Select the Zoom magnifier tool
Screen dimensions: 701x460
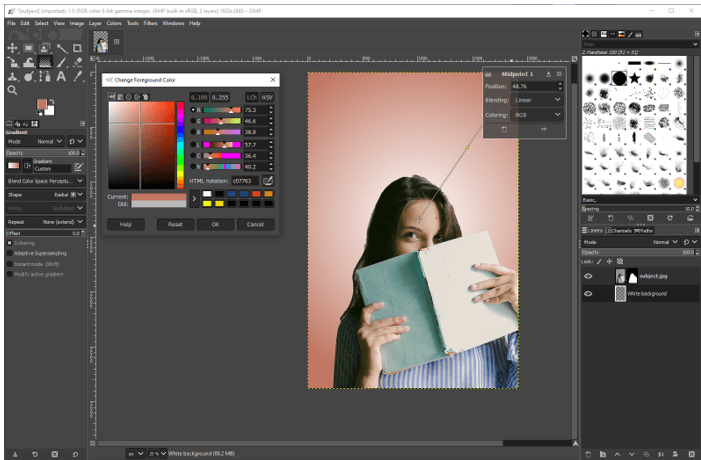(x=13, y=91)
